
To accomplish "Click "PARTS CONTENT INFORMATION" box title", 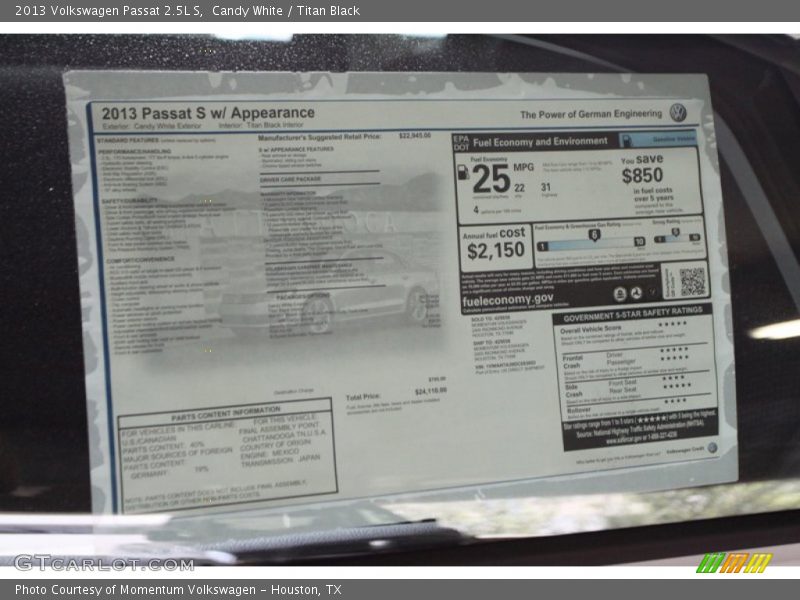I will pos(226,414).
